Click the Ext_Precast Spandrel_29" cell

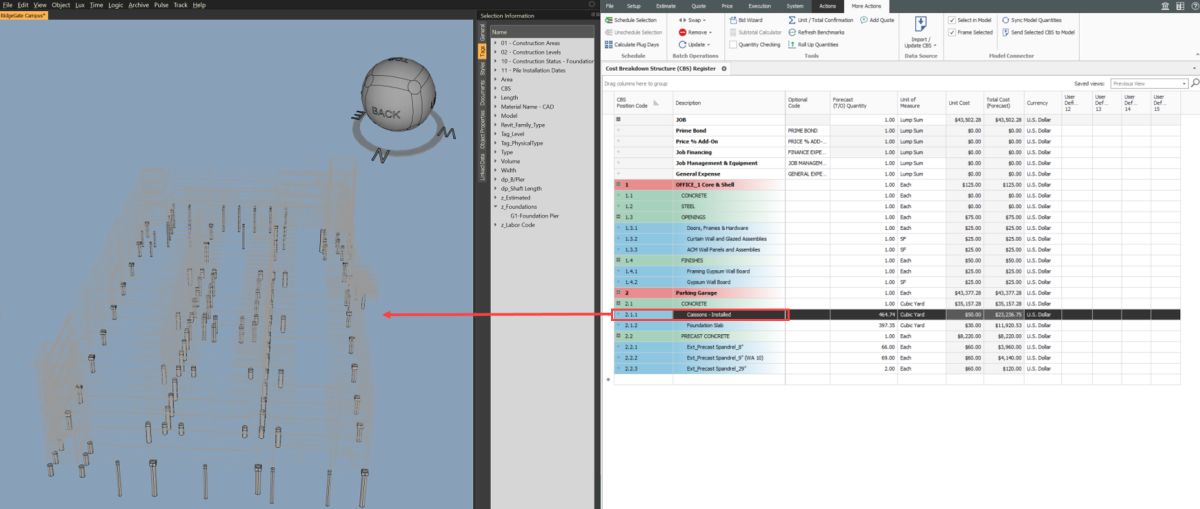(728, 368)
